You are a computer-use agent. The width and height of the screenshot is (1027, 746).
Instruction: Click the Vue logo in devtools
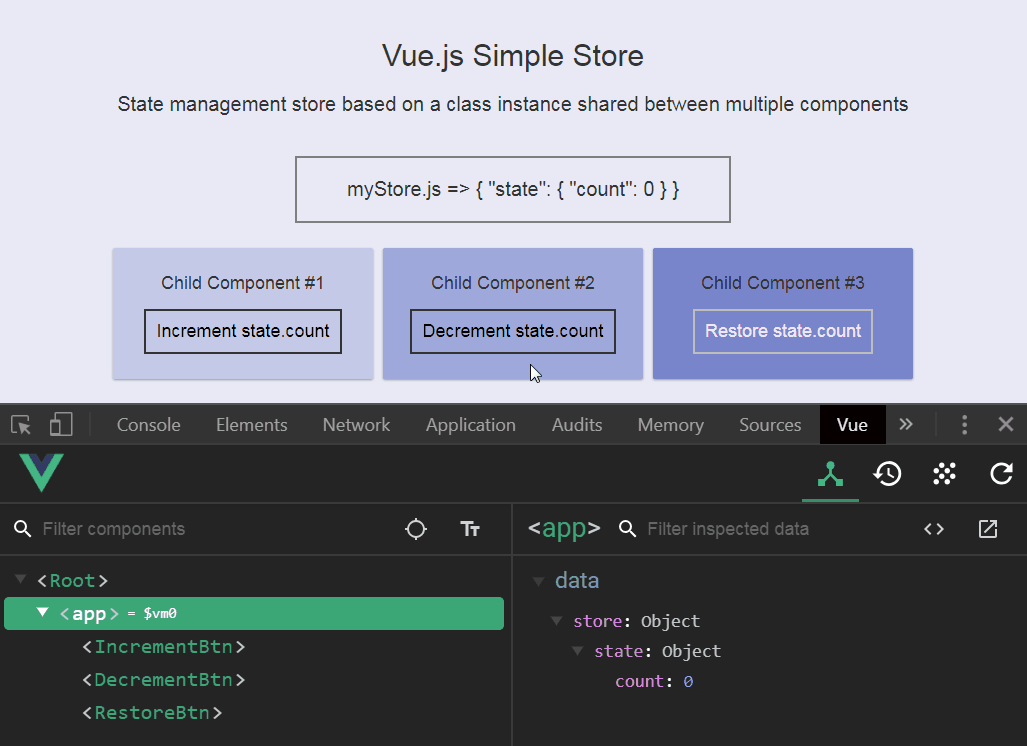41,472
